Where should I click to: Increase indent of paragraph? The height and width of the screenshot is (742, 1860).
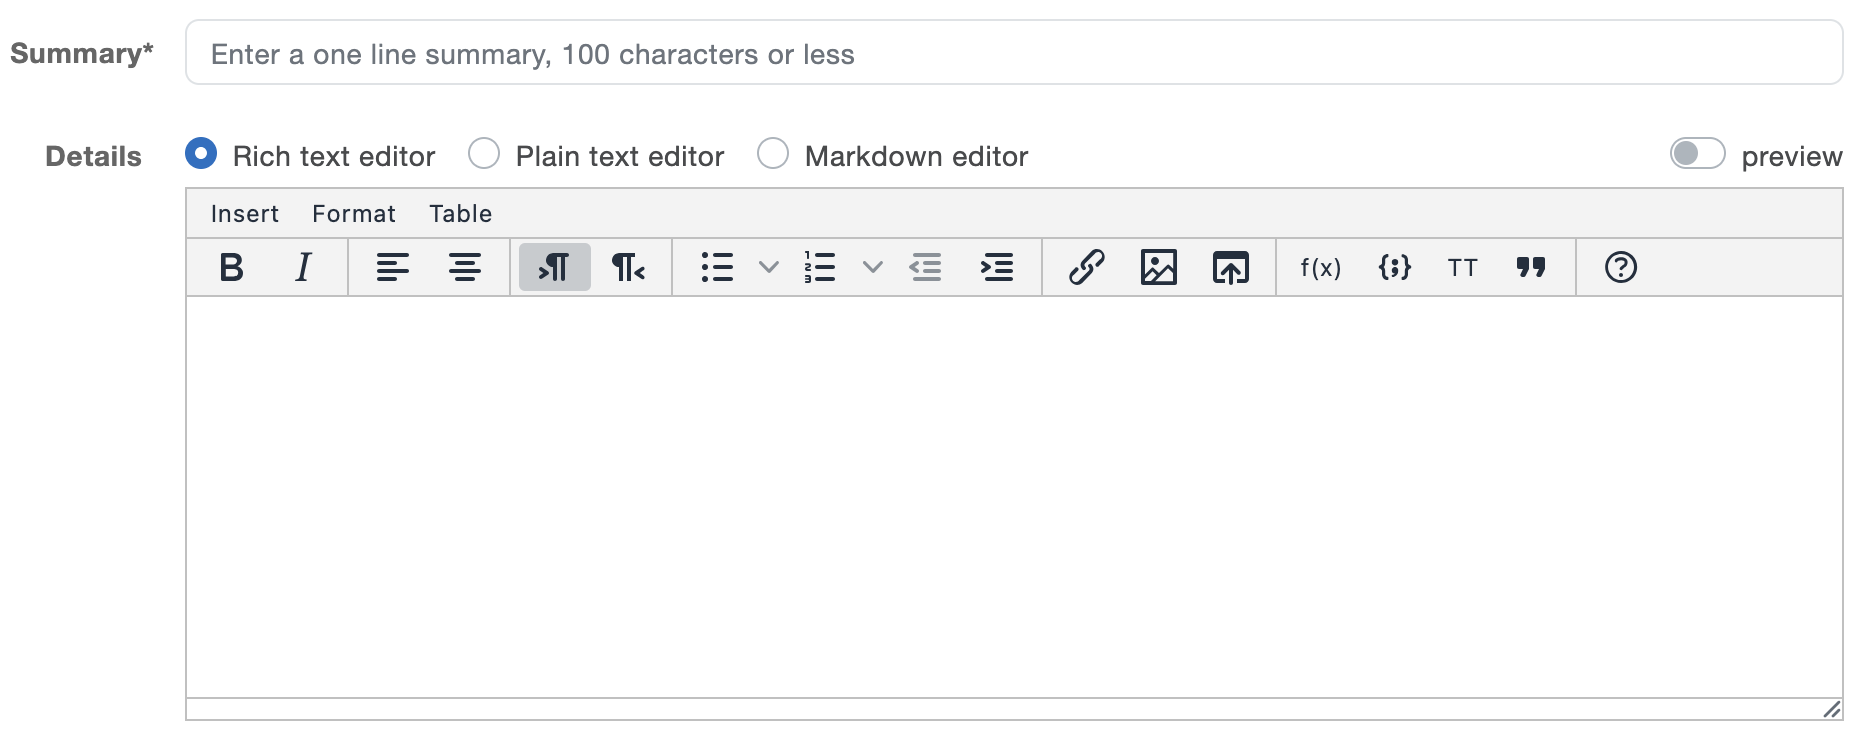click(x=997, y=267)
